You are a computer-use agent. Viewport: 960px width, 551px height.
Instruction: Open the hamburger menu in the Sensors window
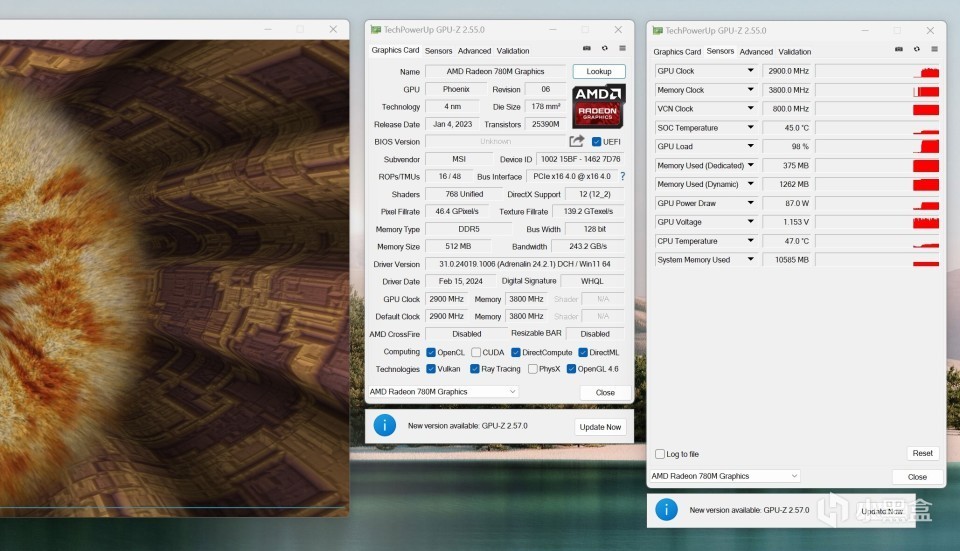point(932,48)
